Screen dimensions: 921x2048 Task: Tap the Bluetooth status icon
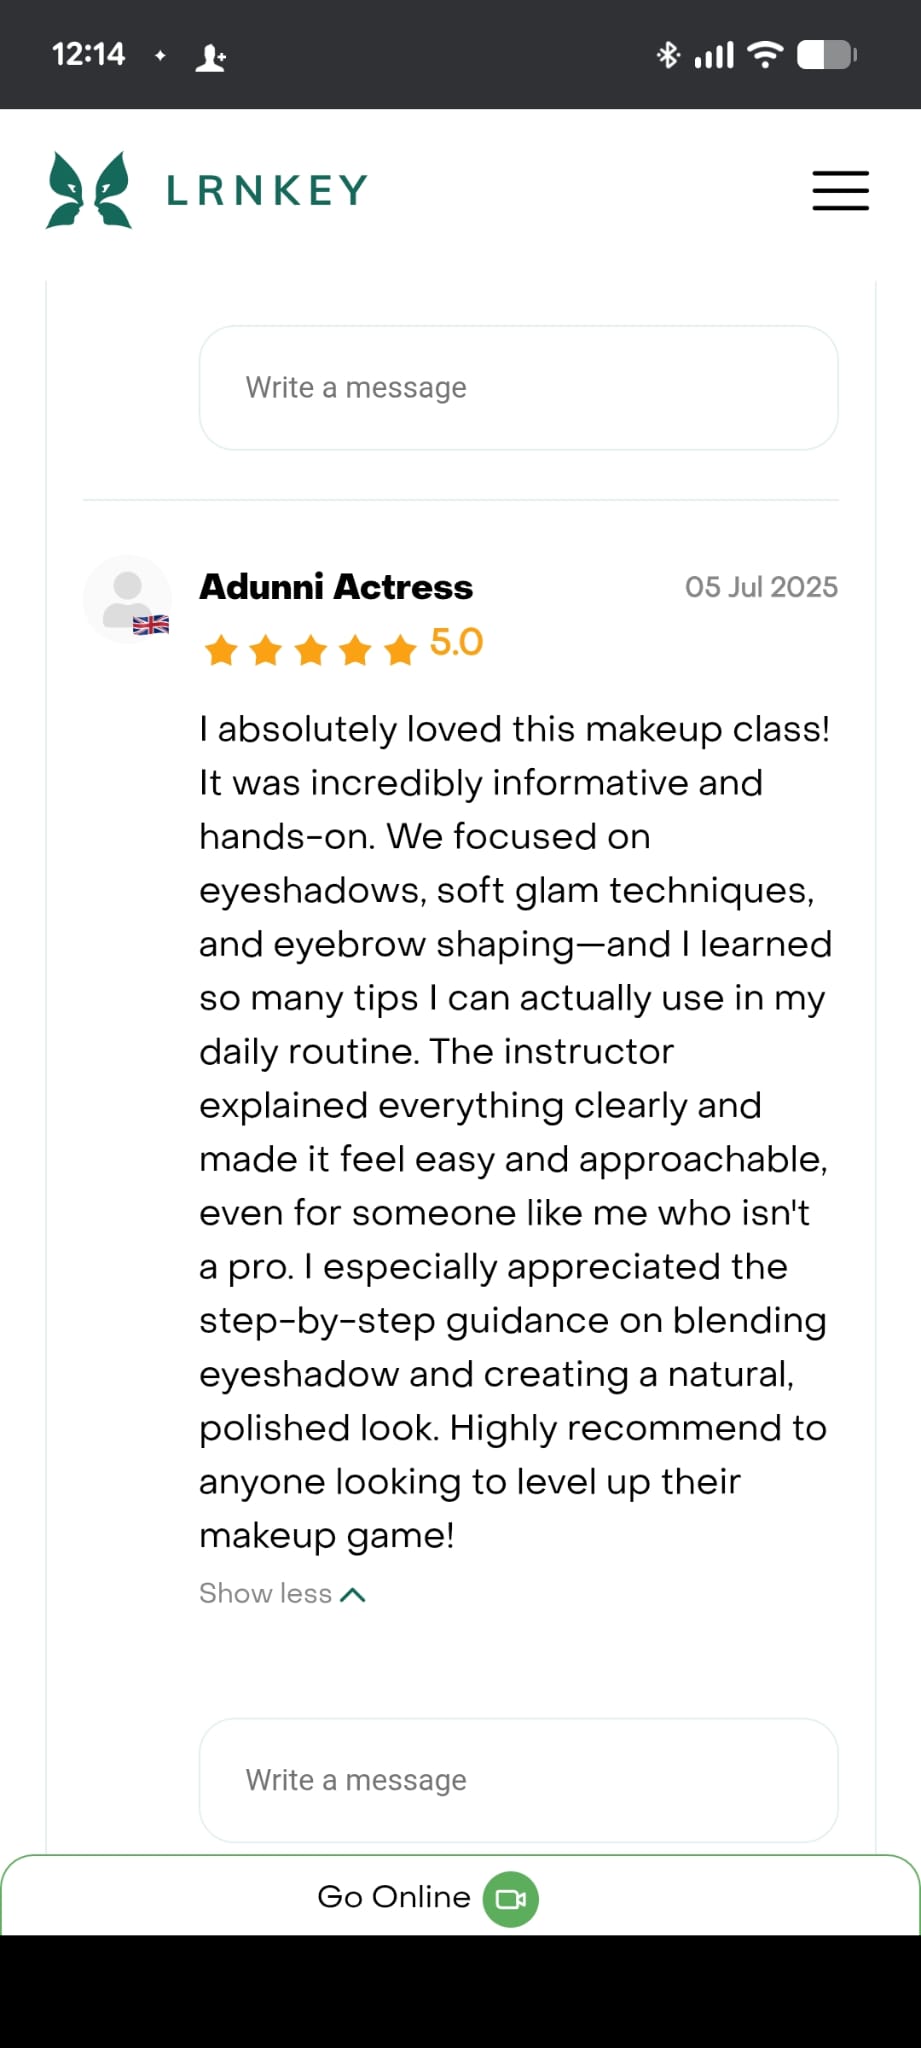[x=667, y=55]
